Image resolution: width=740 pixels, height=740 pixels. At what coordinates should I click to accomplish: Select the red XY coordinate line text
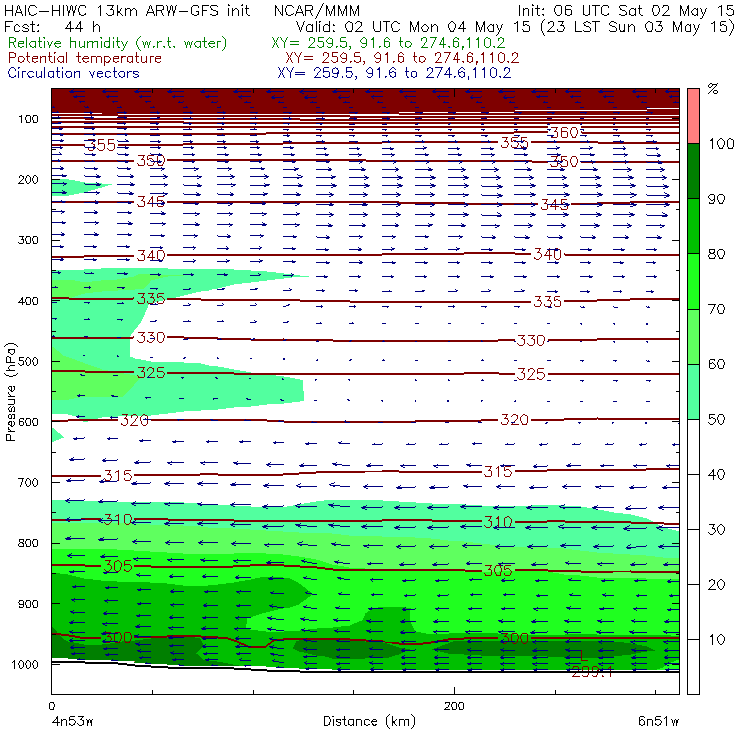tap(402, 58)
